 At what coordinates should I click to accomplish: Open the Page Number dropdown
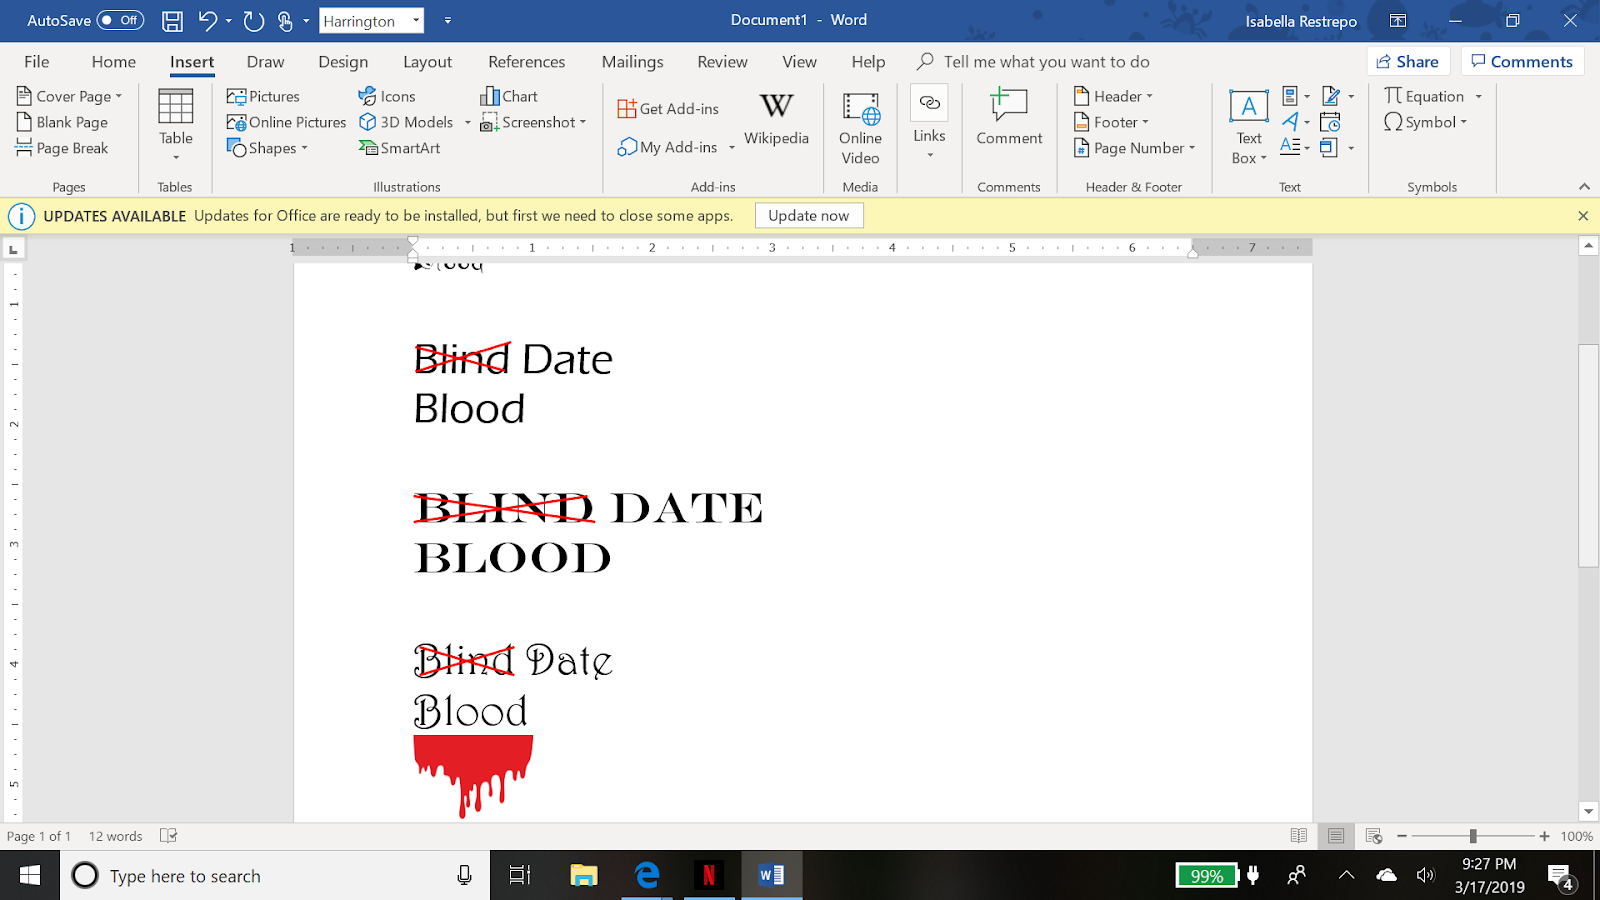tap(1134, 148)
